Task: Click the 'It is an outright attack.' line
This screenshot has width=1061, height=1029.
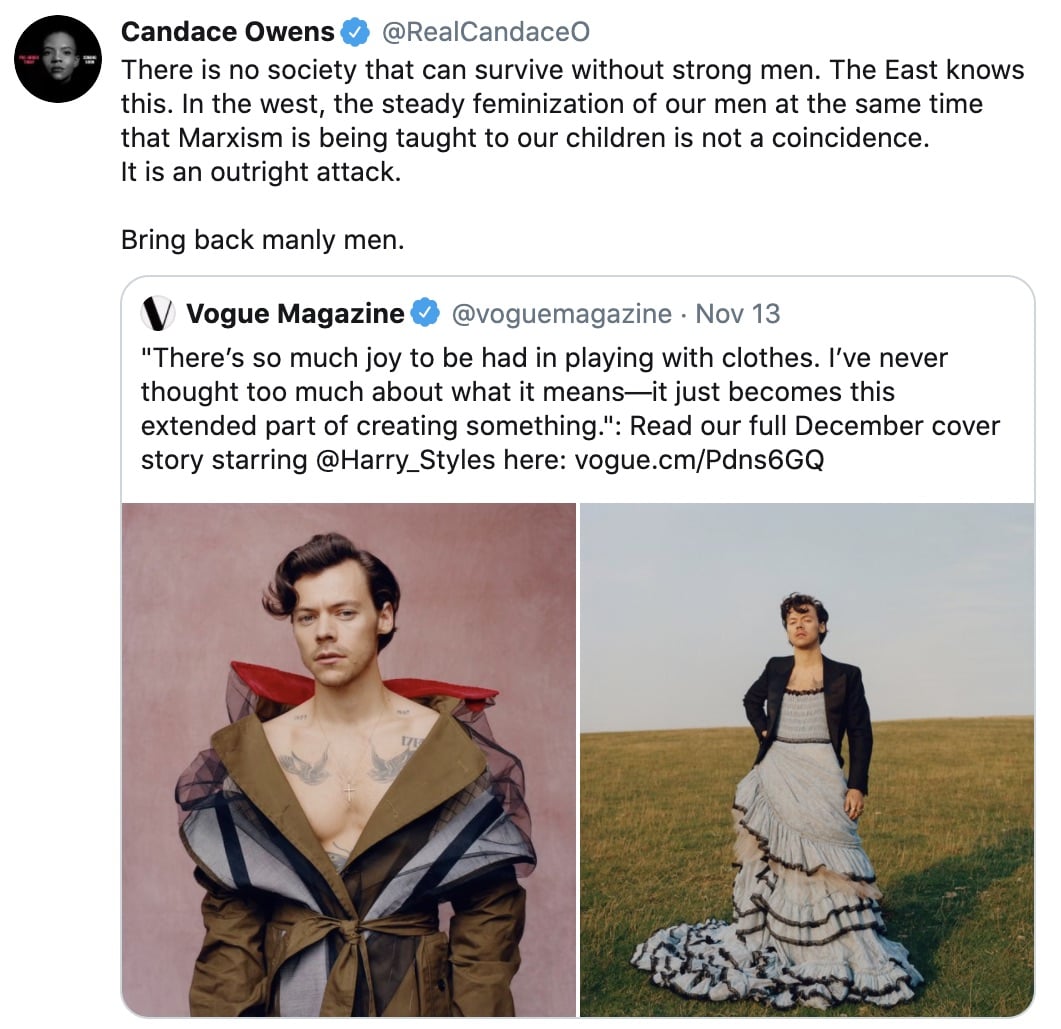Action: [x=261, y=172]
